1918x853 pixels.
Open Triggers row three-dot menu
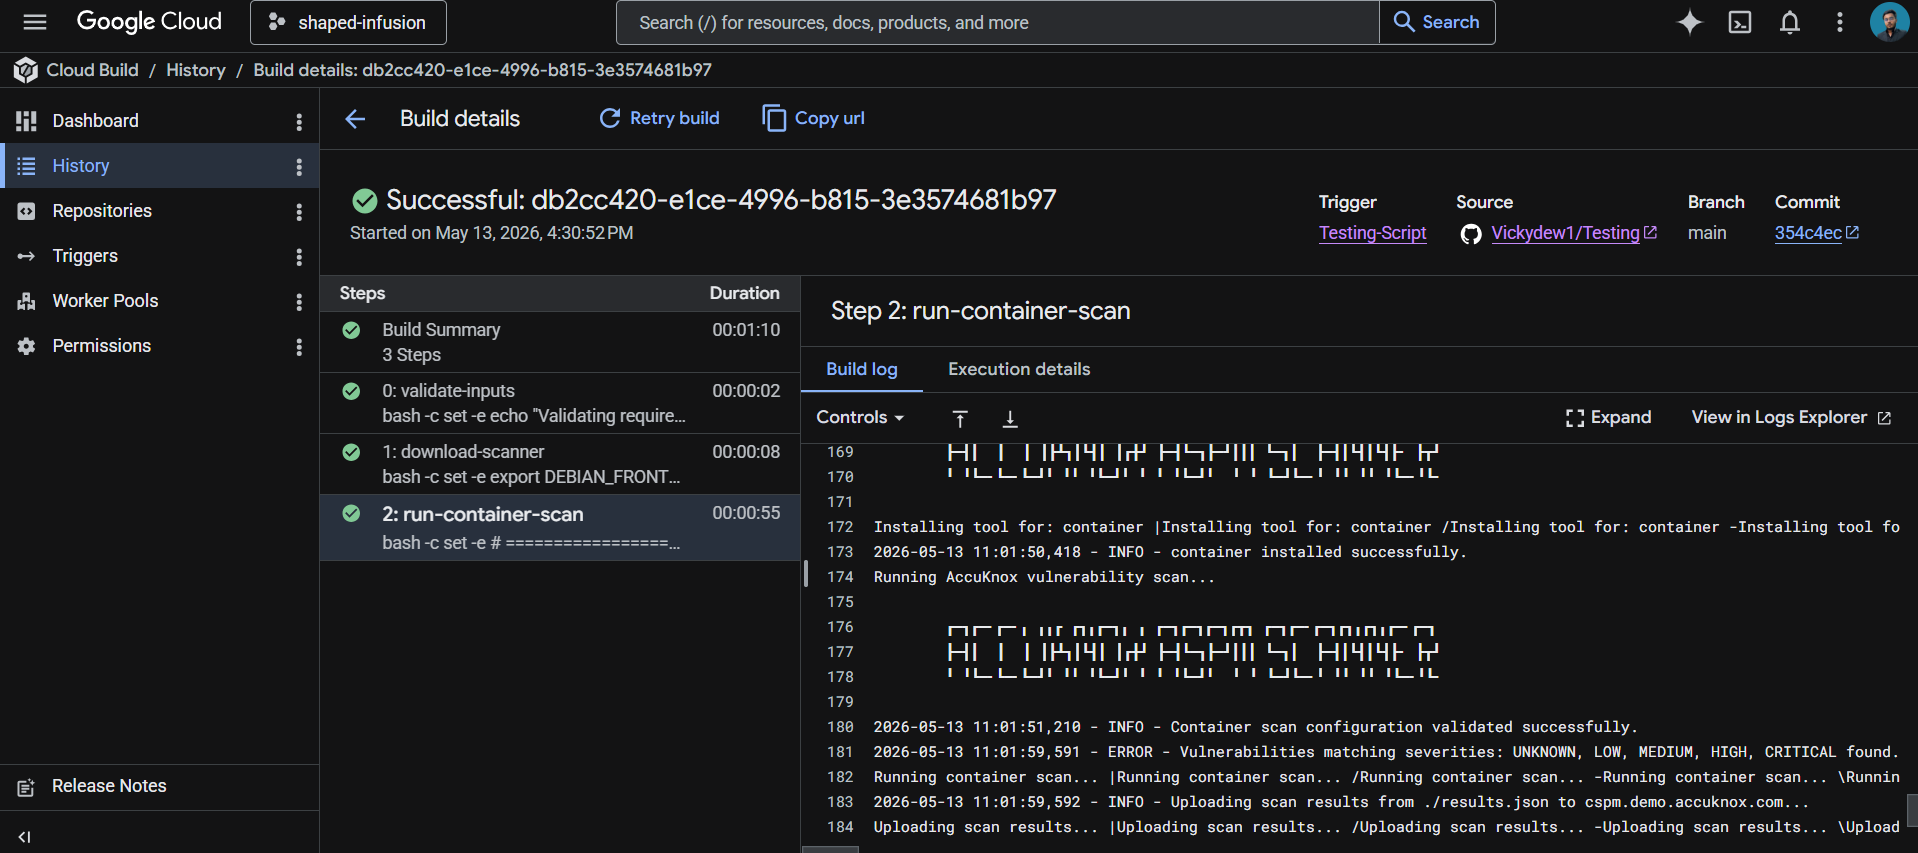299,257
